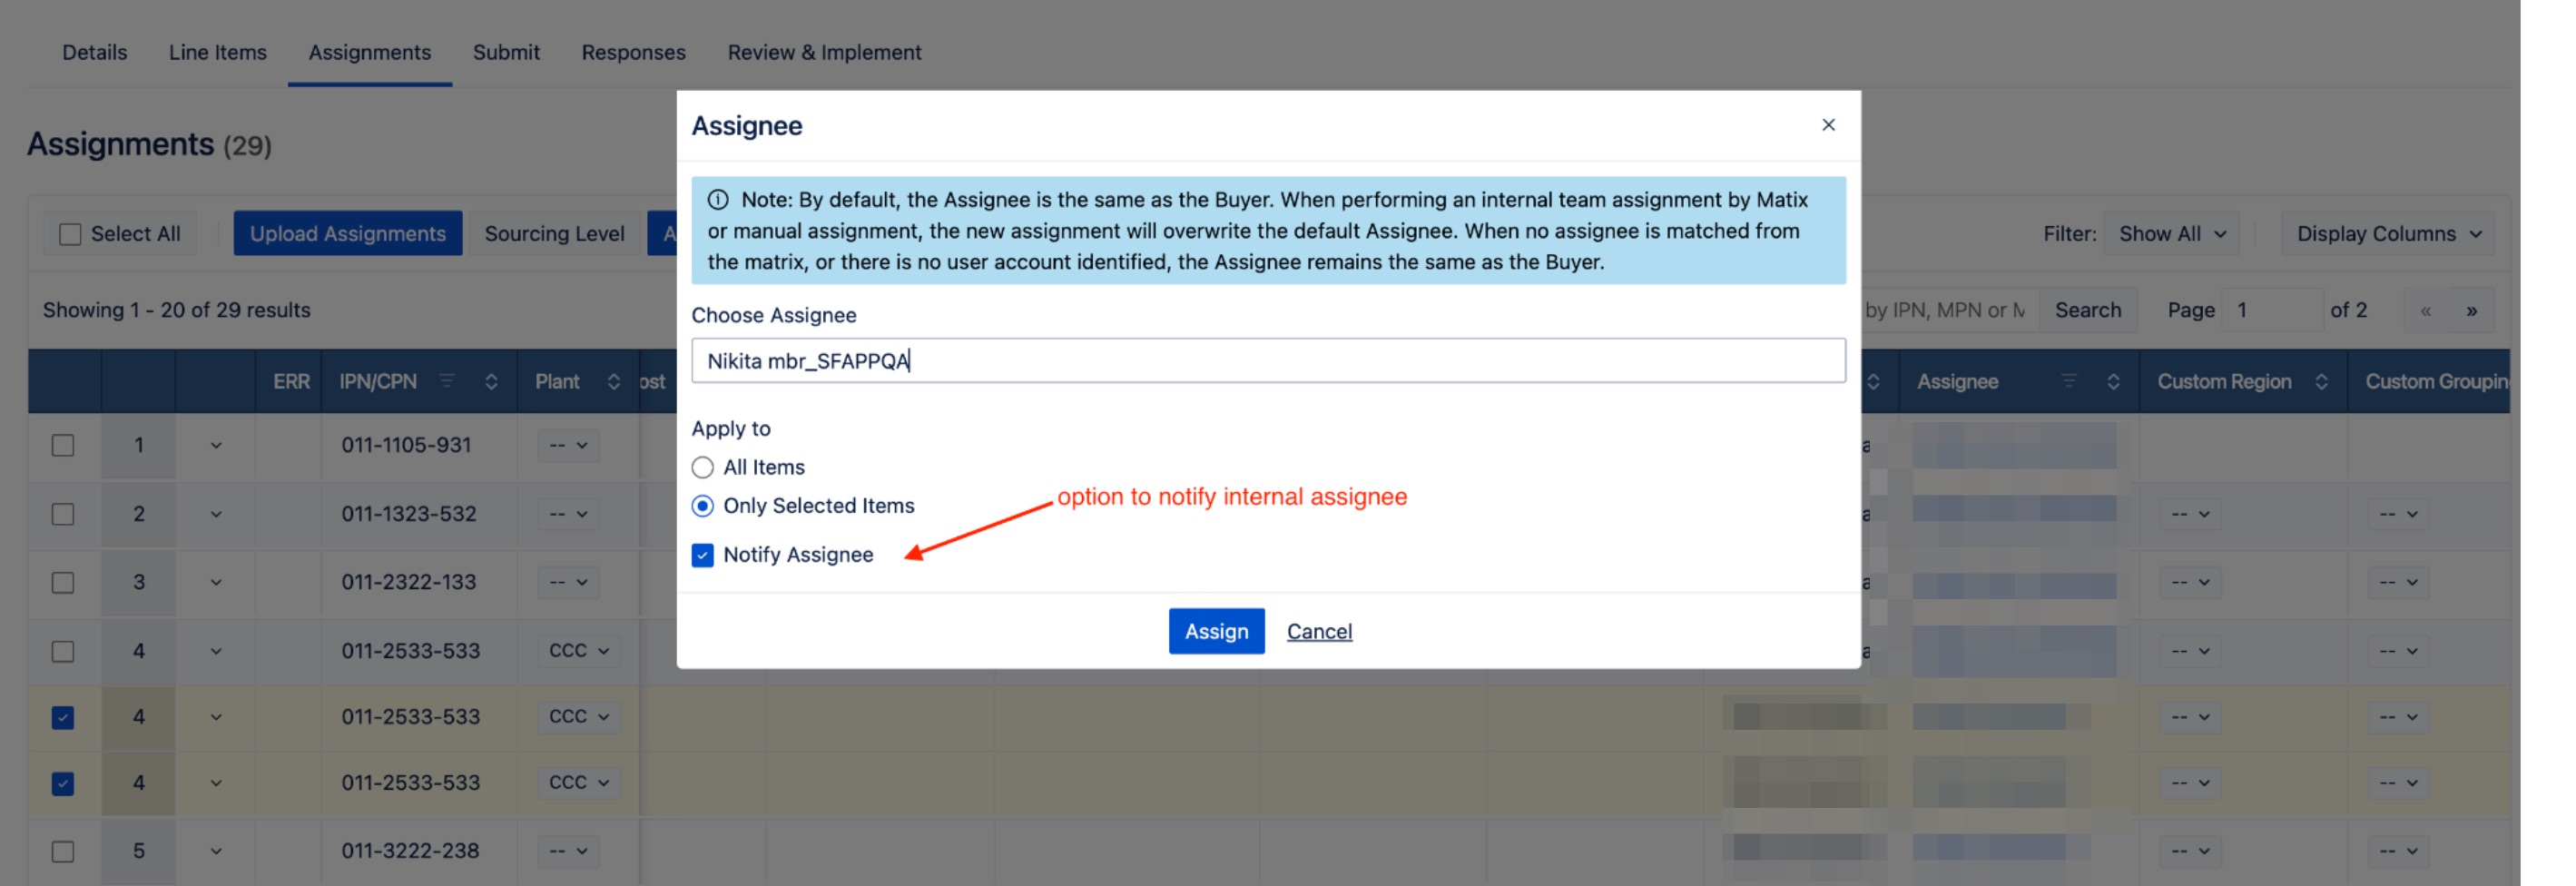Click the Cancel link in dialog
This screenshot has width=2576, height=886.
pyautogui.click(x=1319, y=631)
